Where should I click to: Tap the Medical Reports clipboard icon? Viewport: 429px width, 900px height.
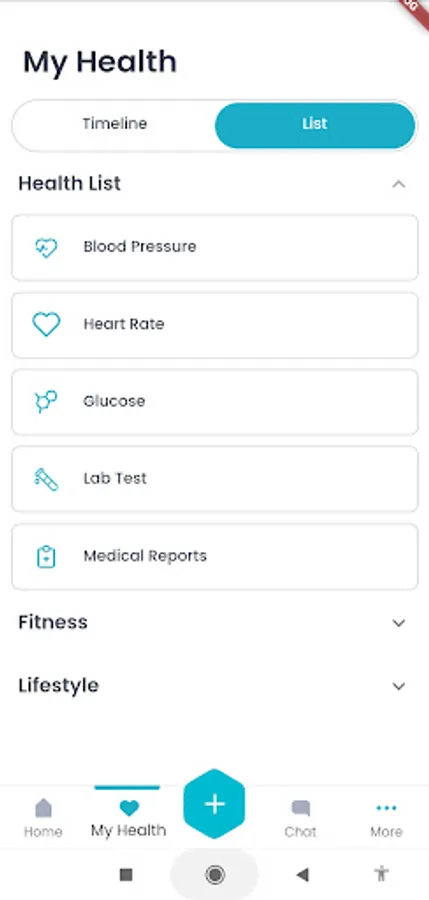[x=46, y=557]
